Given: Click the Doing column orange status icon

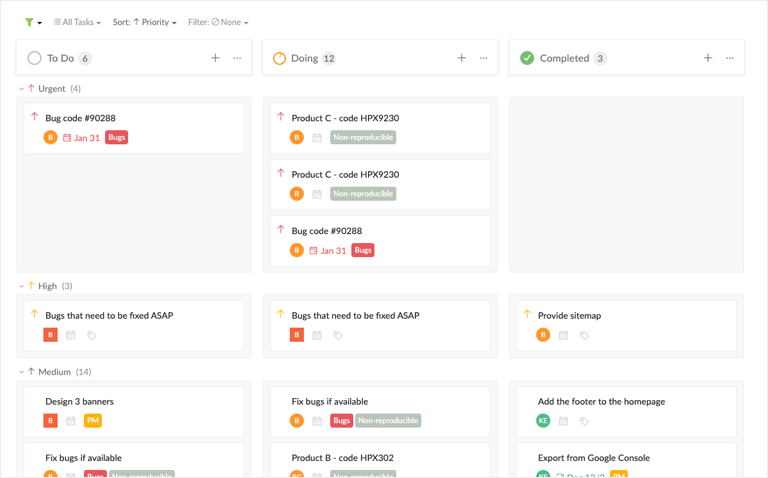Looking at the screenshot, I should pos(279,58).
